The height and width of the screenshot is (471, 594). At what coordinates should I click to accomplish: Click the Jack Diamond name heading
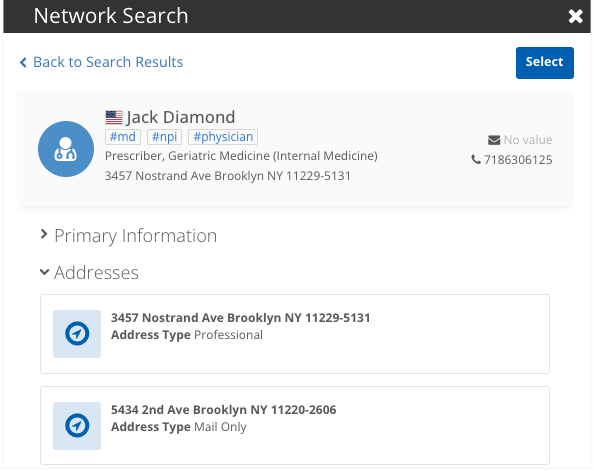point(181,117)
